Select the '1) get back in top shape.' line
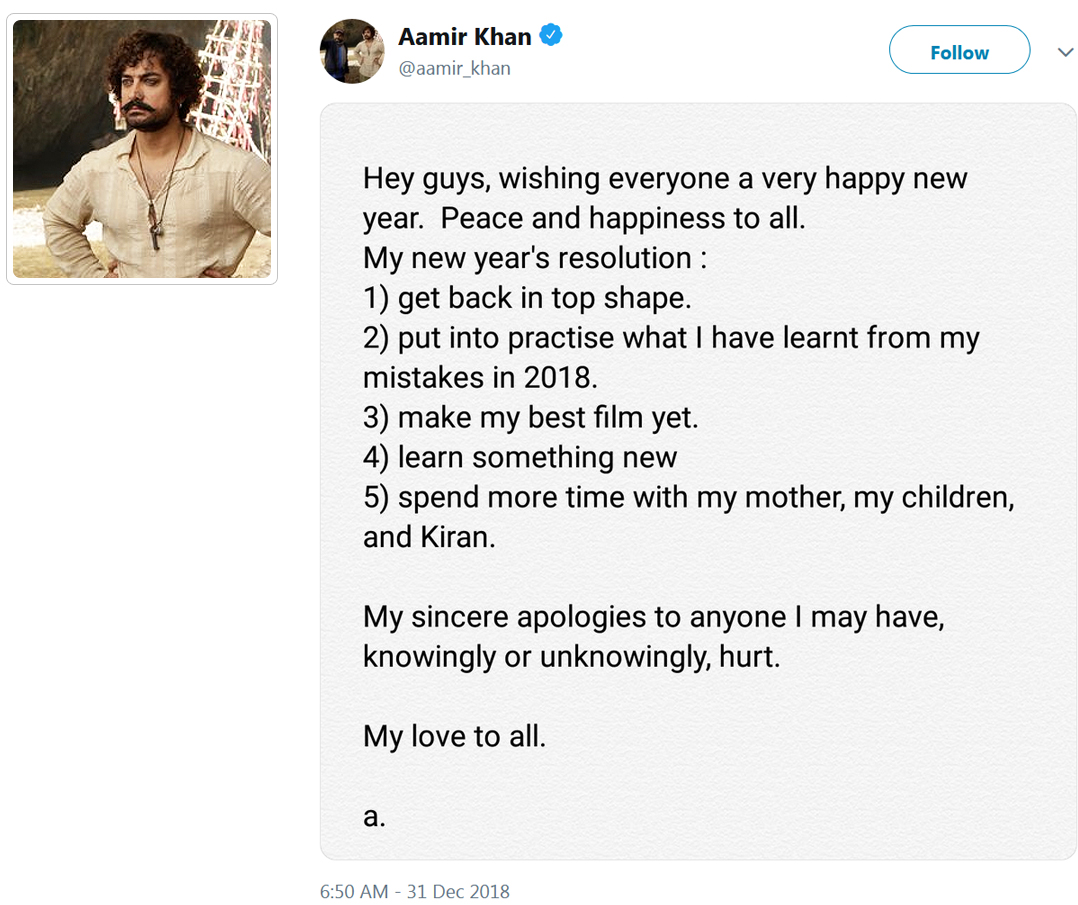The image size is (1078, 905). pyautogui.click(x=527, y=298)
